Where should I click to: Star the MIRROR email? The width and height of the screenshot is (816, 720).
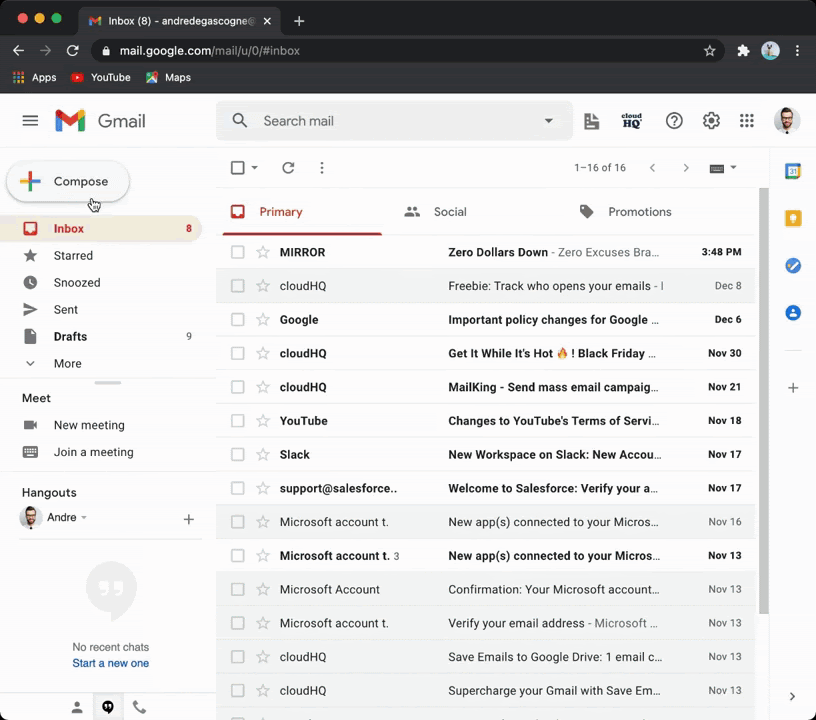point(263,252)
